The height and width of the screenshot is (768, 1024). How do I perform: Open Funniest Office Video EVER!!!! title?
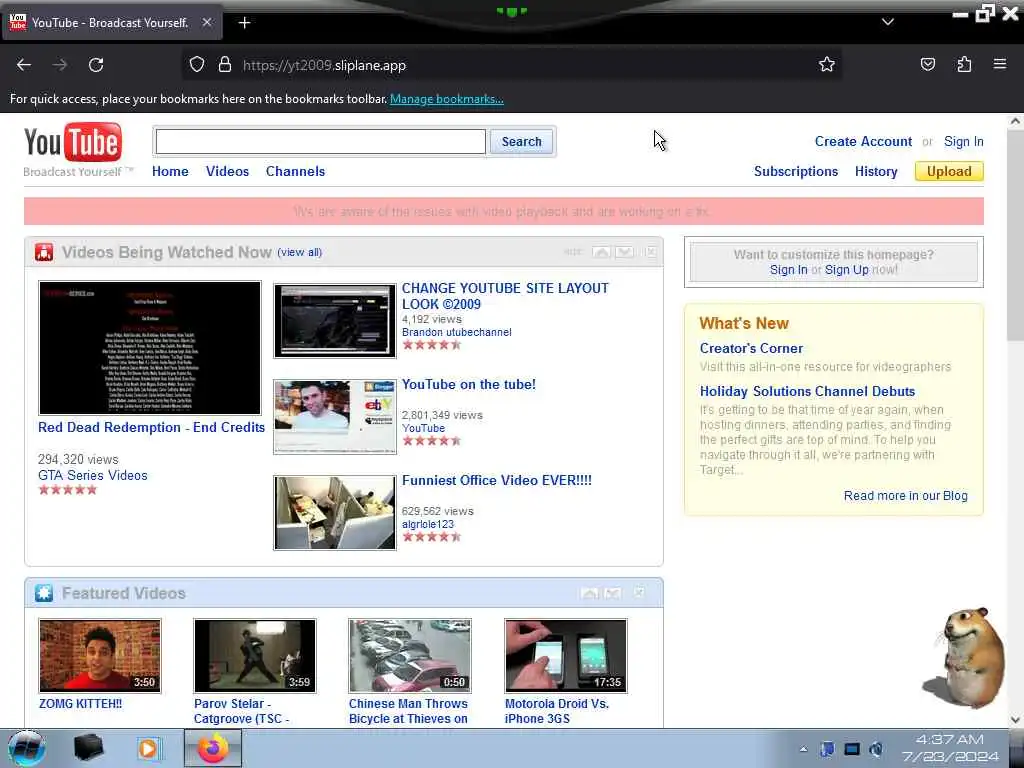point(496,480)
